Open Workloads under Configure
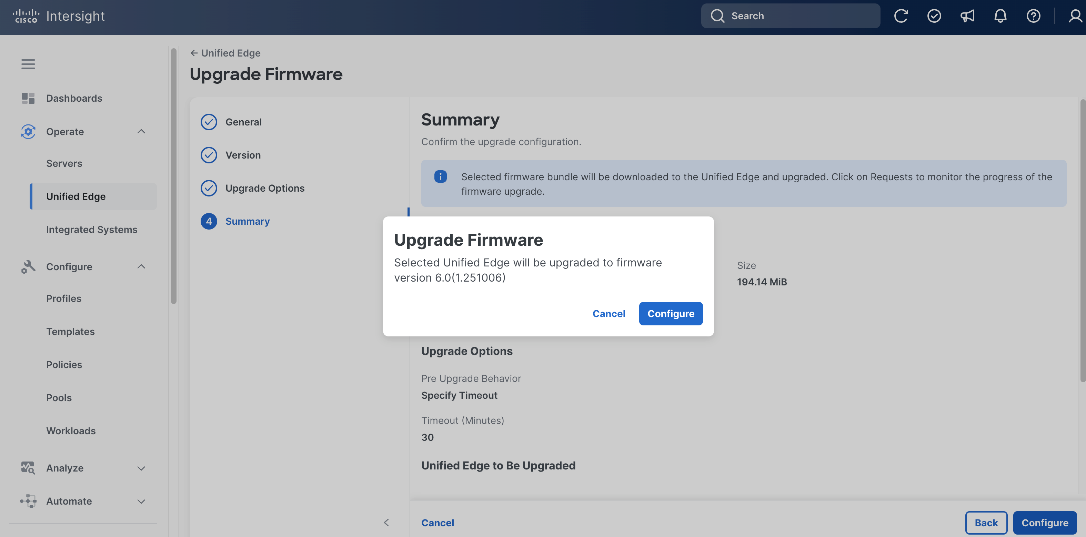 pos(71,431)
